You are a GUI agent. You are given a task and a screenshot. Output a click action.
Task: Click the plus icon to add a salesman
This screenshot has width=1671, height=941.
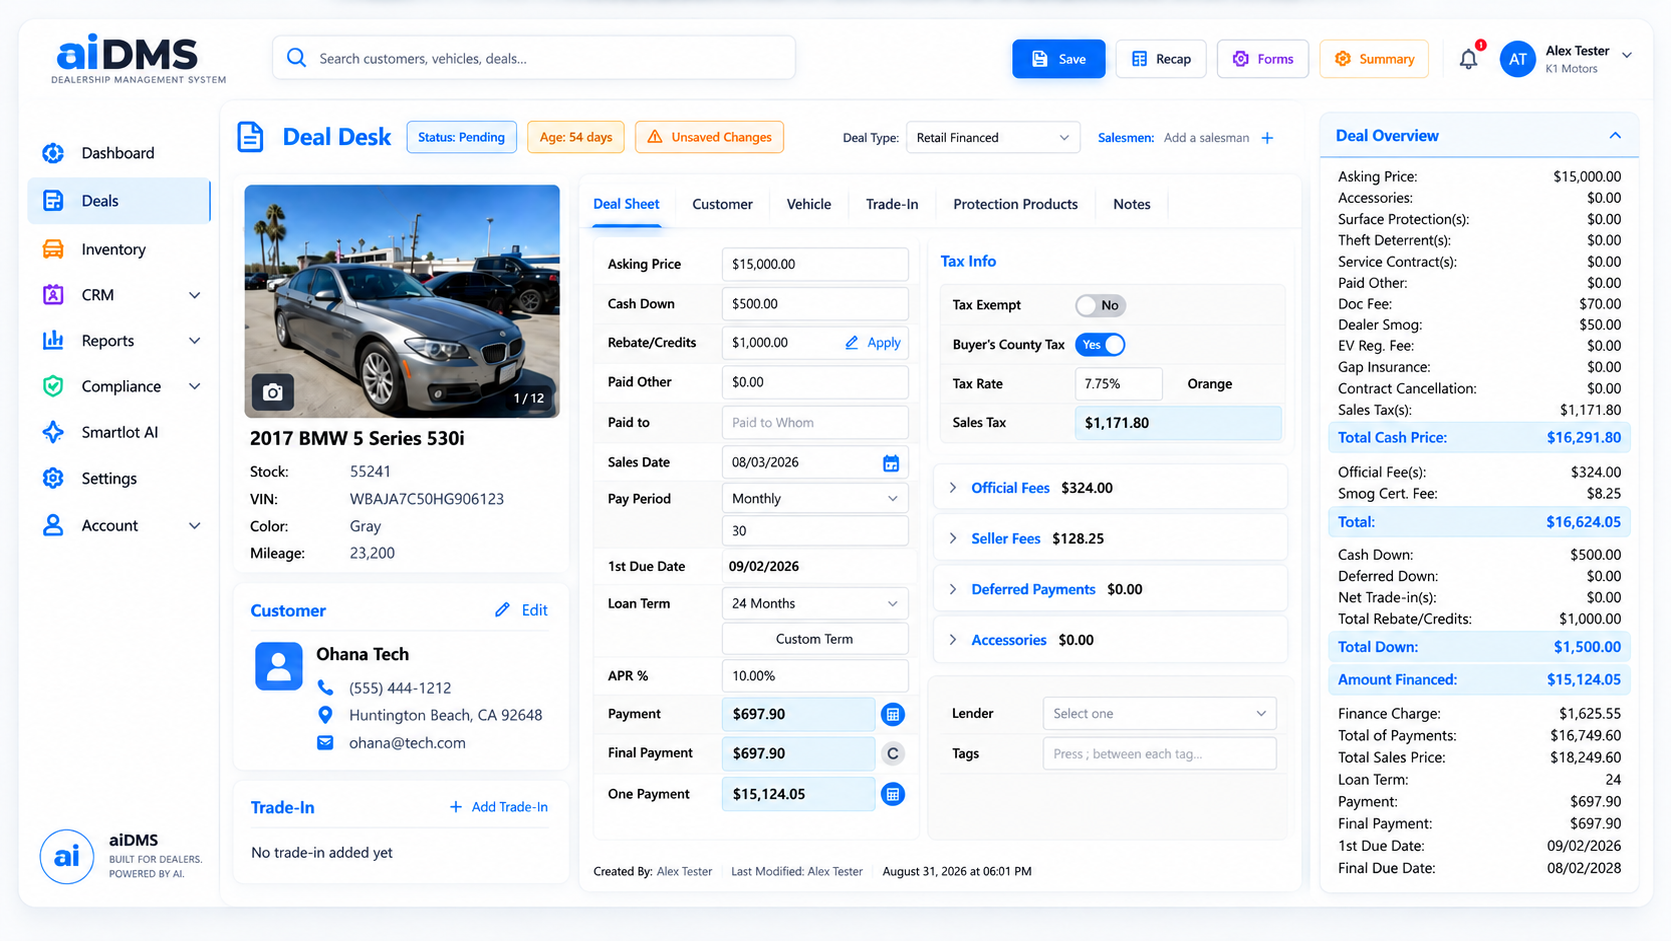1267,138
